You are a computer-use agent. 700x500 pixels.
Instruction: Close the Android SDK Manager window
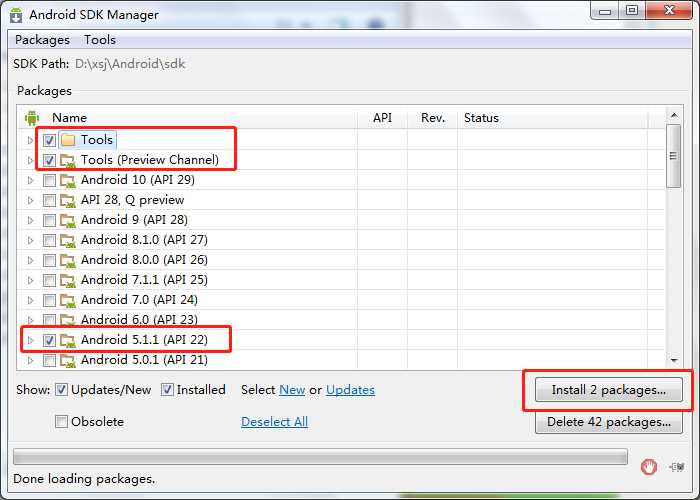click(x=669, y=11)
